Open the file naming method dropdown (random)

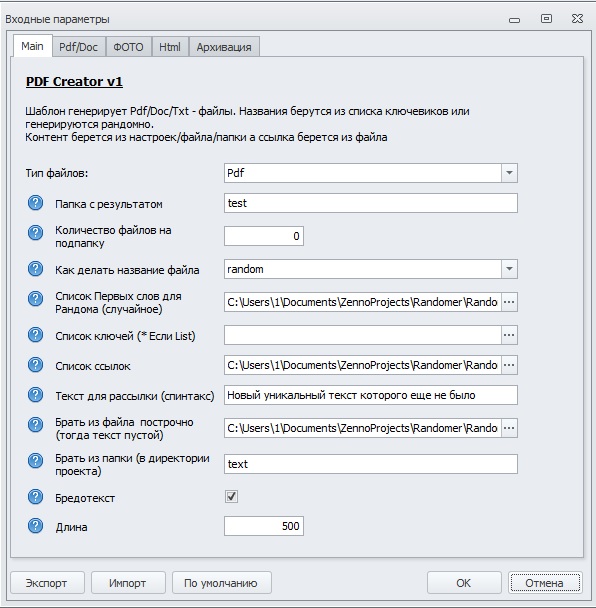(x=509, y=269)
